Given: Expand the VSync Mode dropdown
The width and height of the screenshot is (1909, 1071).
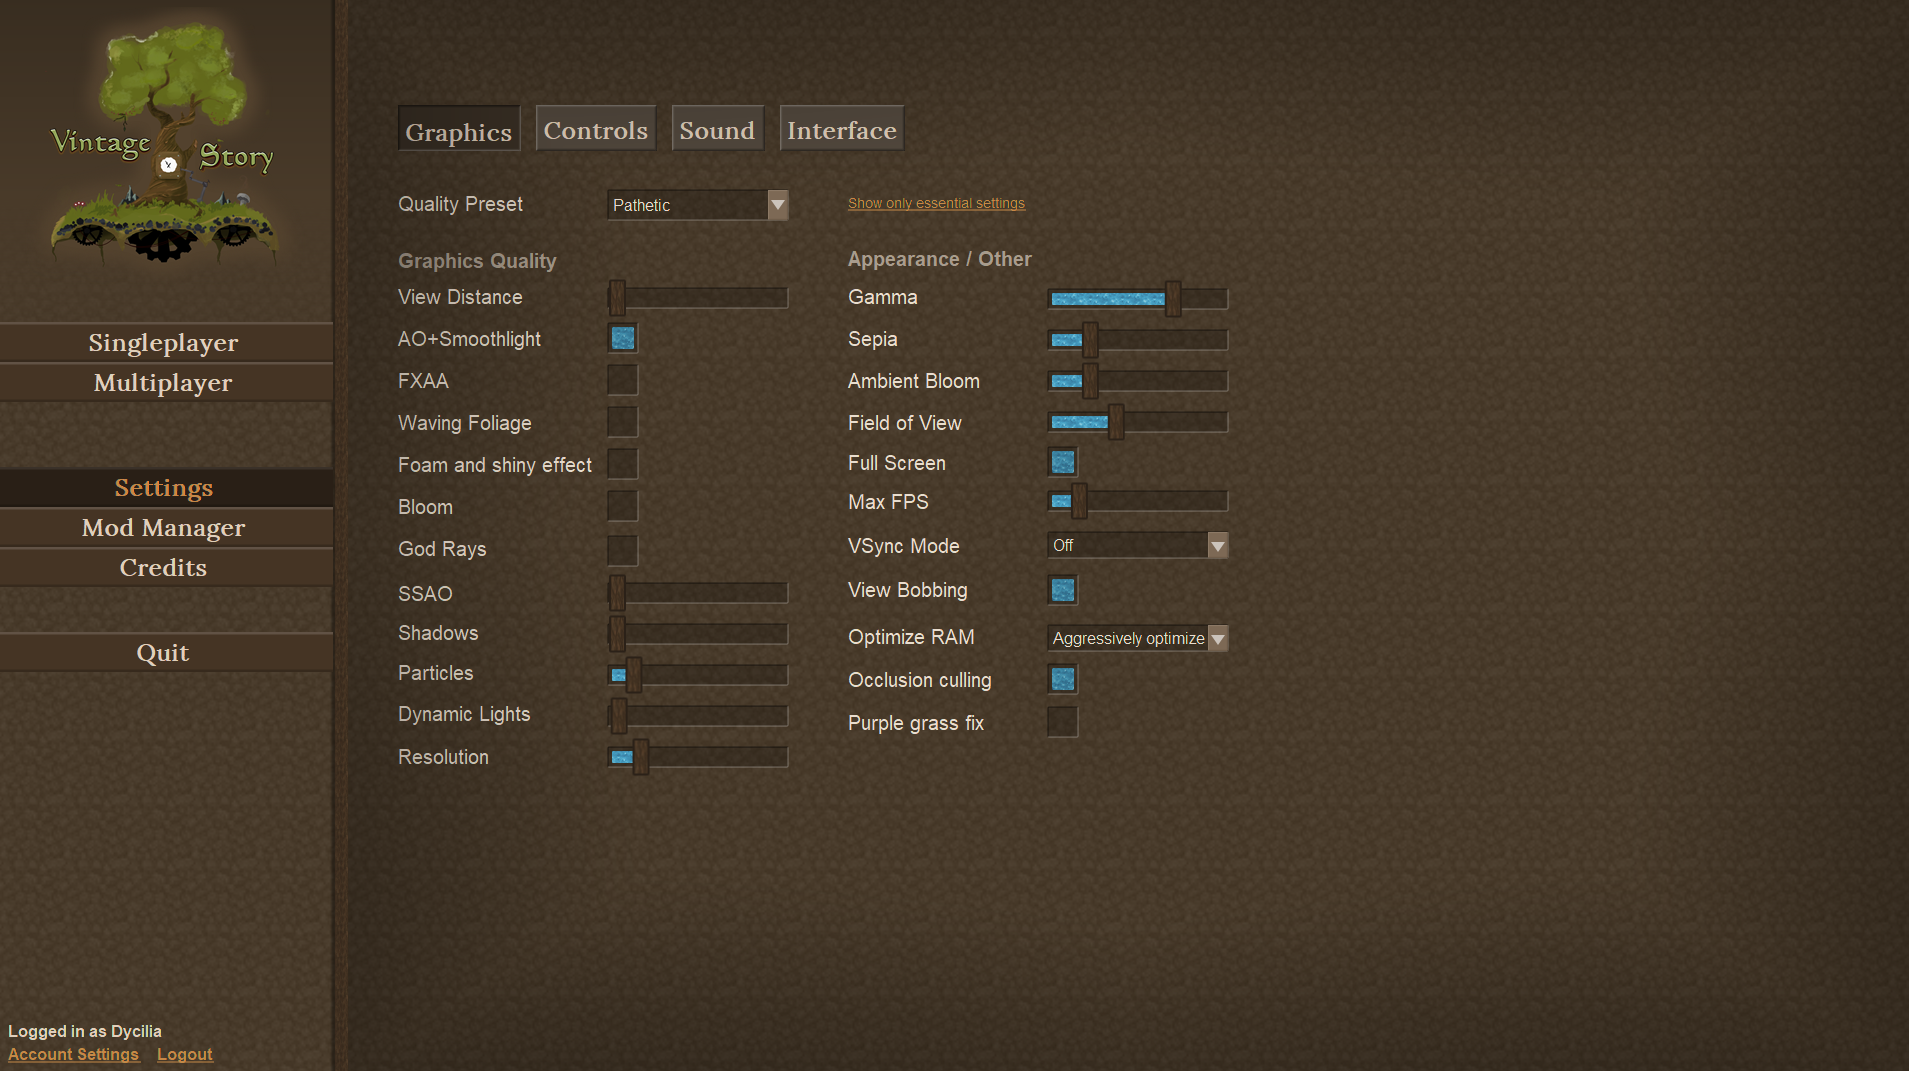Looking at the screenshot, I should tap(1137, 545).
